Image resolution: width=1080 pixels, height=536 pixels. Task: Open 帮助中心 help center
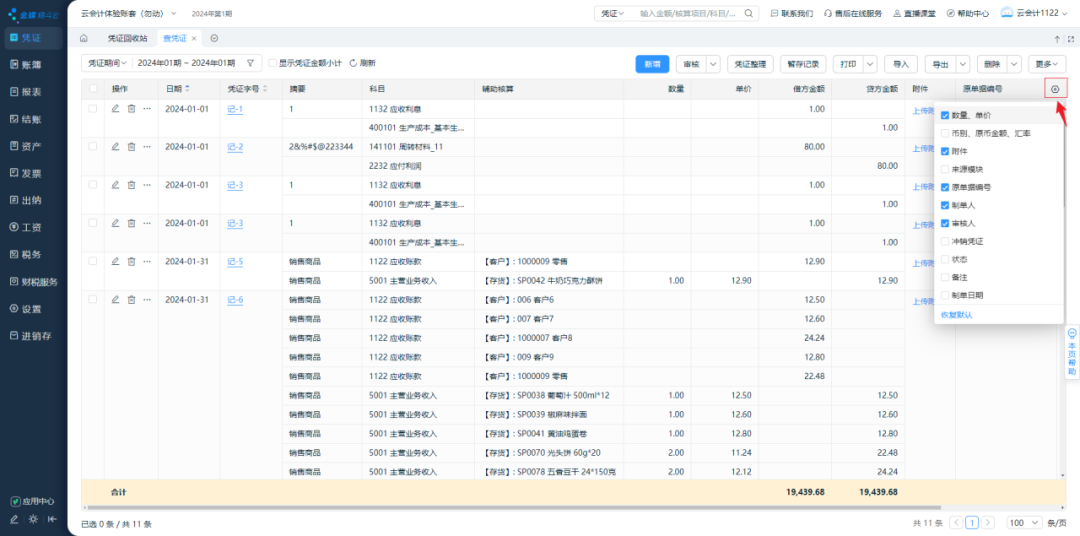968,13
